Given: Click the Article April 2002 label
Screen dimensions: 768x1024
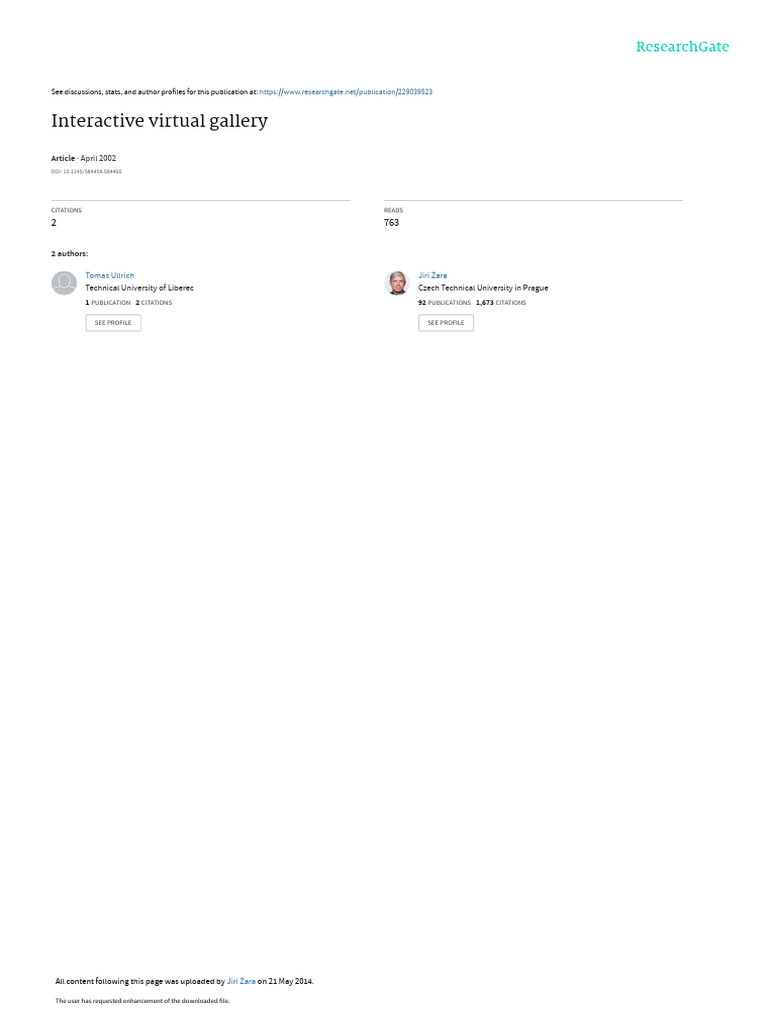Looking at the screenshot, I should 84,158.
